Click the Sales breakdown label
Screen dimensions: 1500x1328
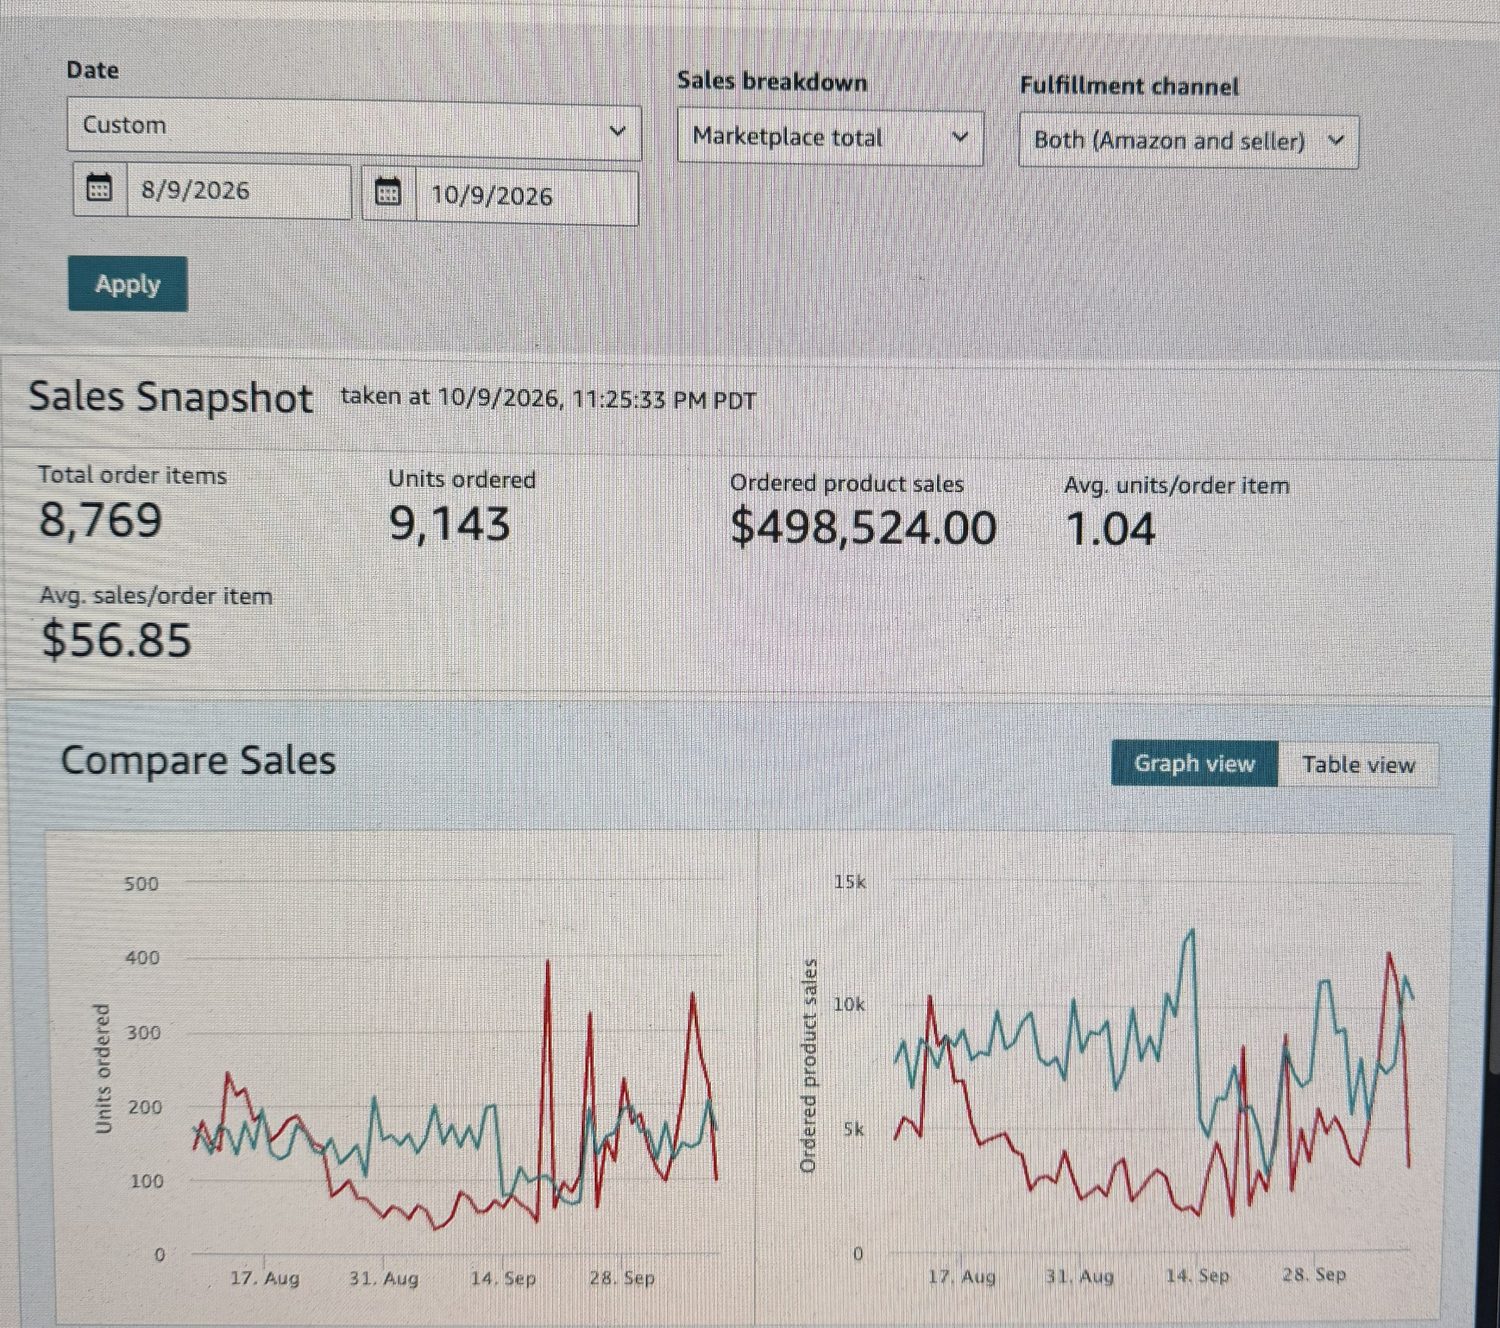tap(772, 82)
